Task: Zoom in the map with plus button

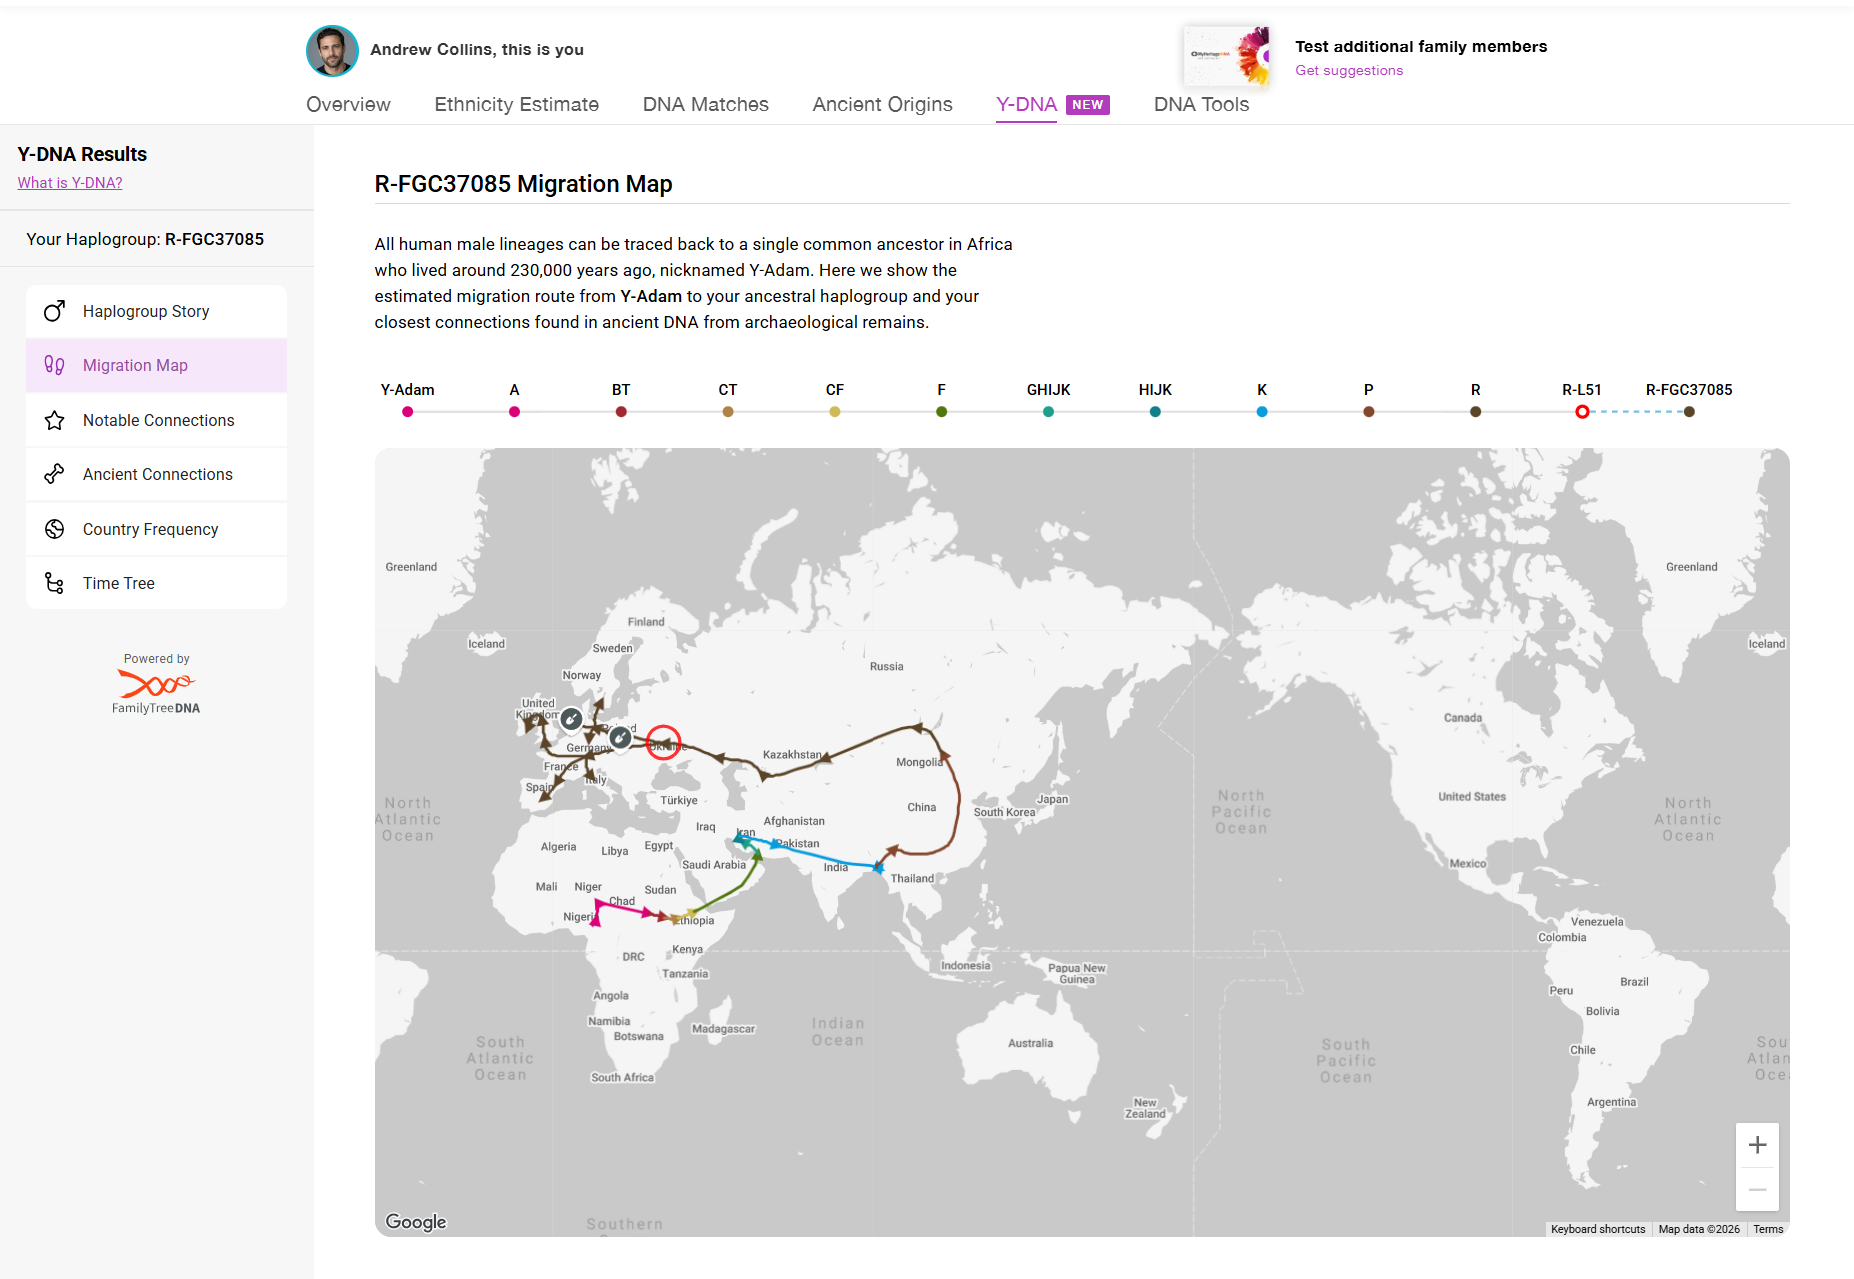Action: [x=1757, y=1145]
